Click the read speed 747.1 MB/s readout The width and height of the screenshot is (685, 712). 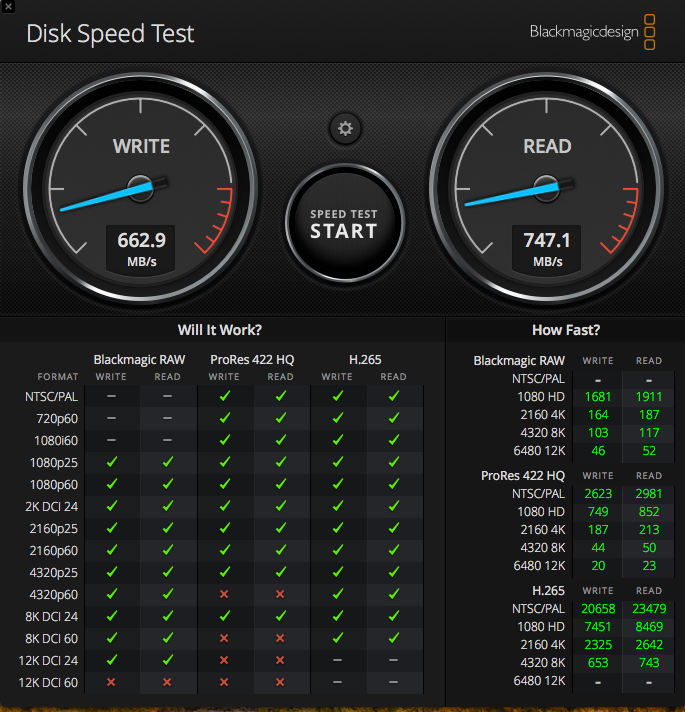[547, 249]
